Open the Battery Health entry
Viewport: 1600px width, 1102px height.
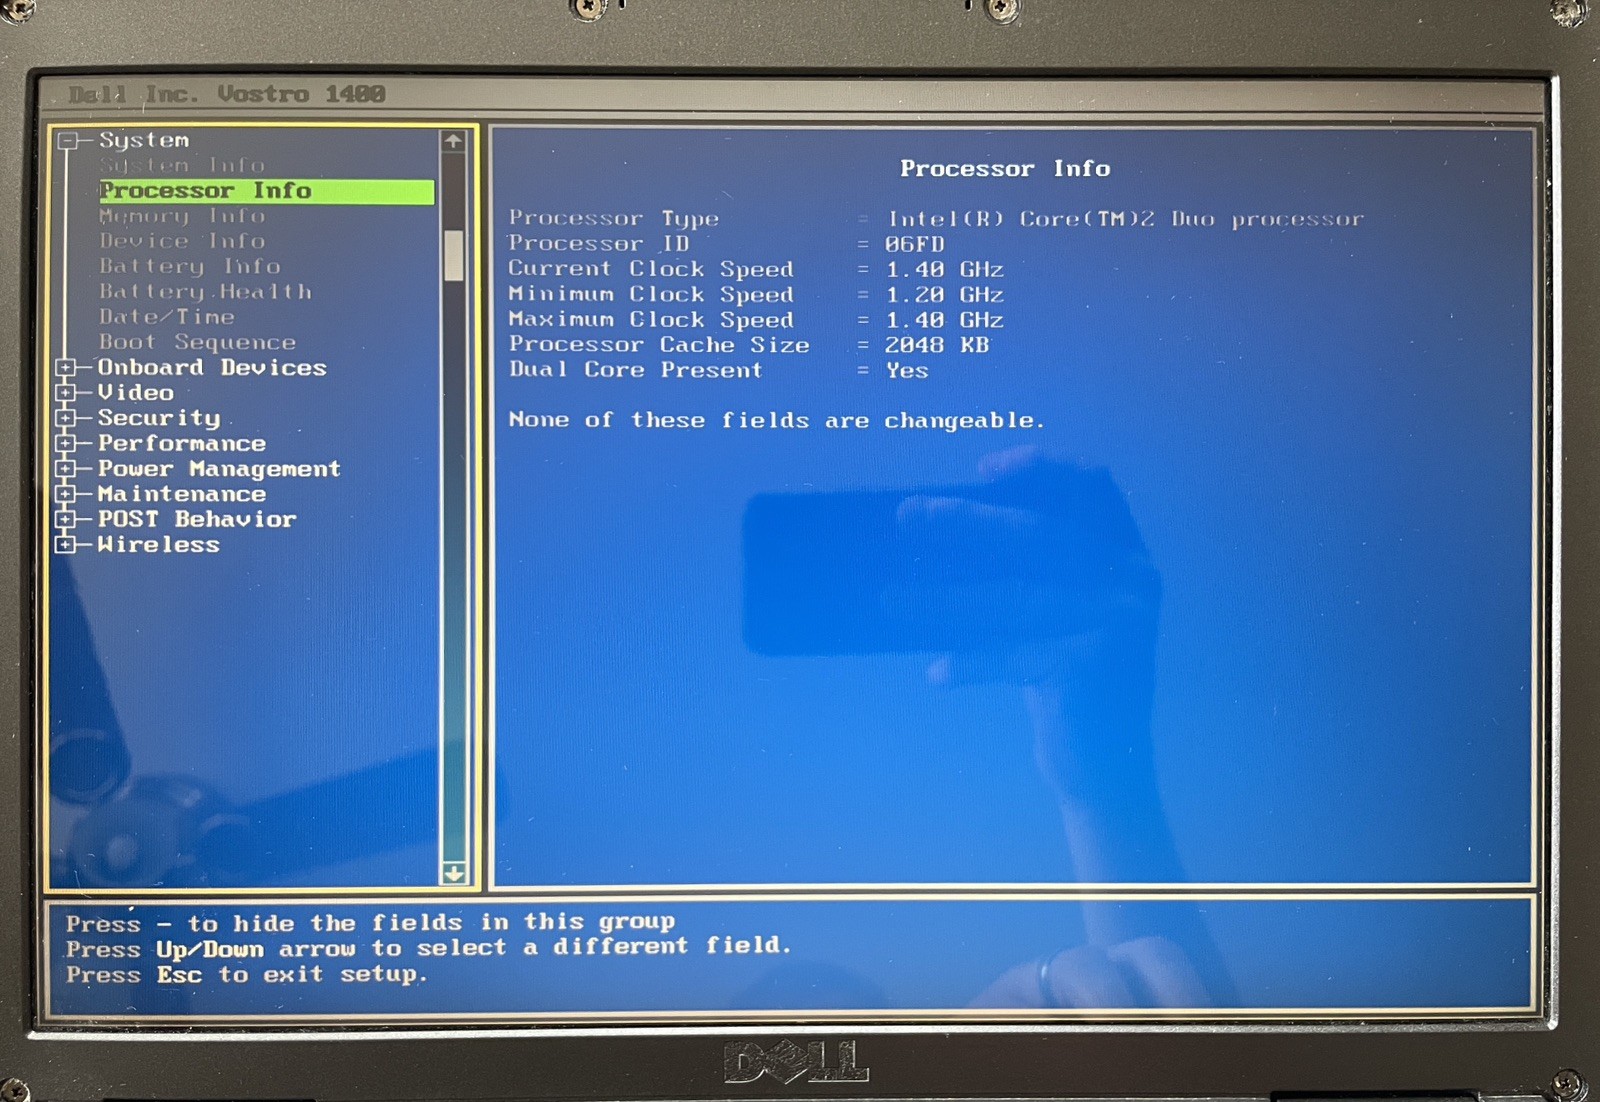pyautogui.click(x=205, y=292)
